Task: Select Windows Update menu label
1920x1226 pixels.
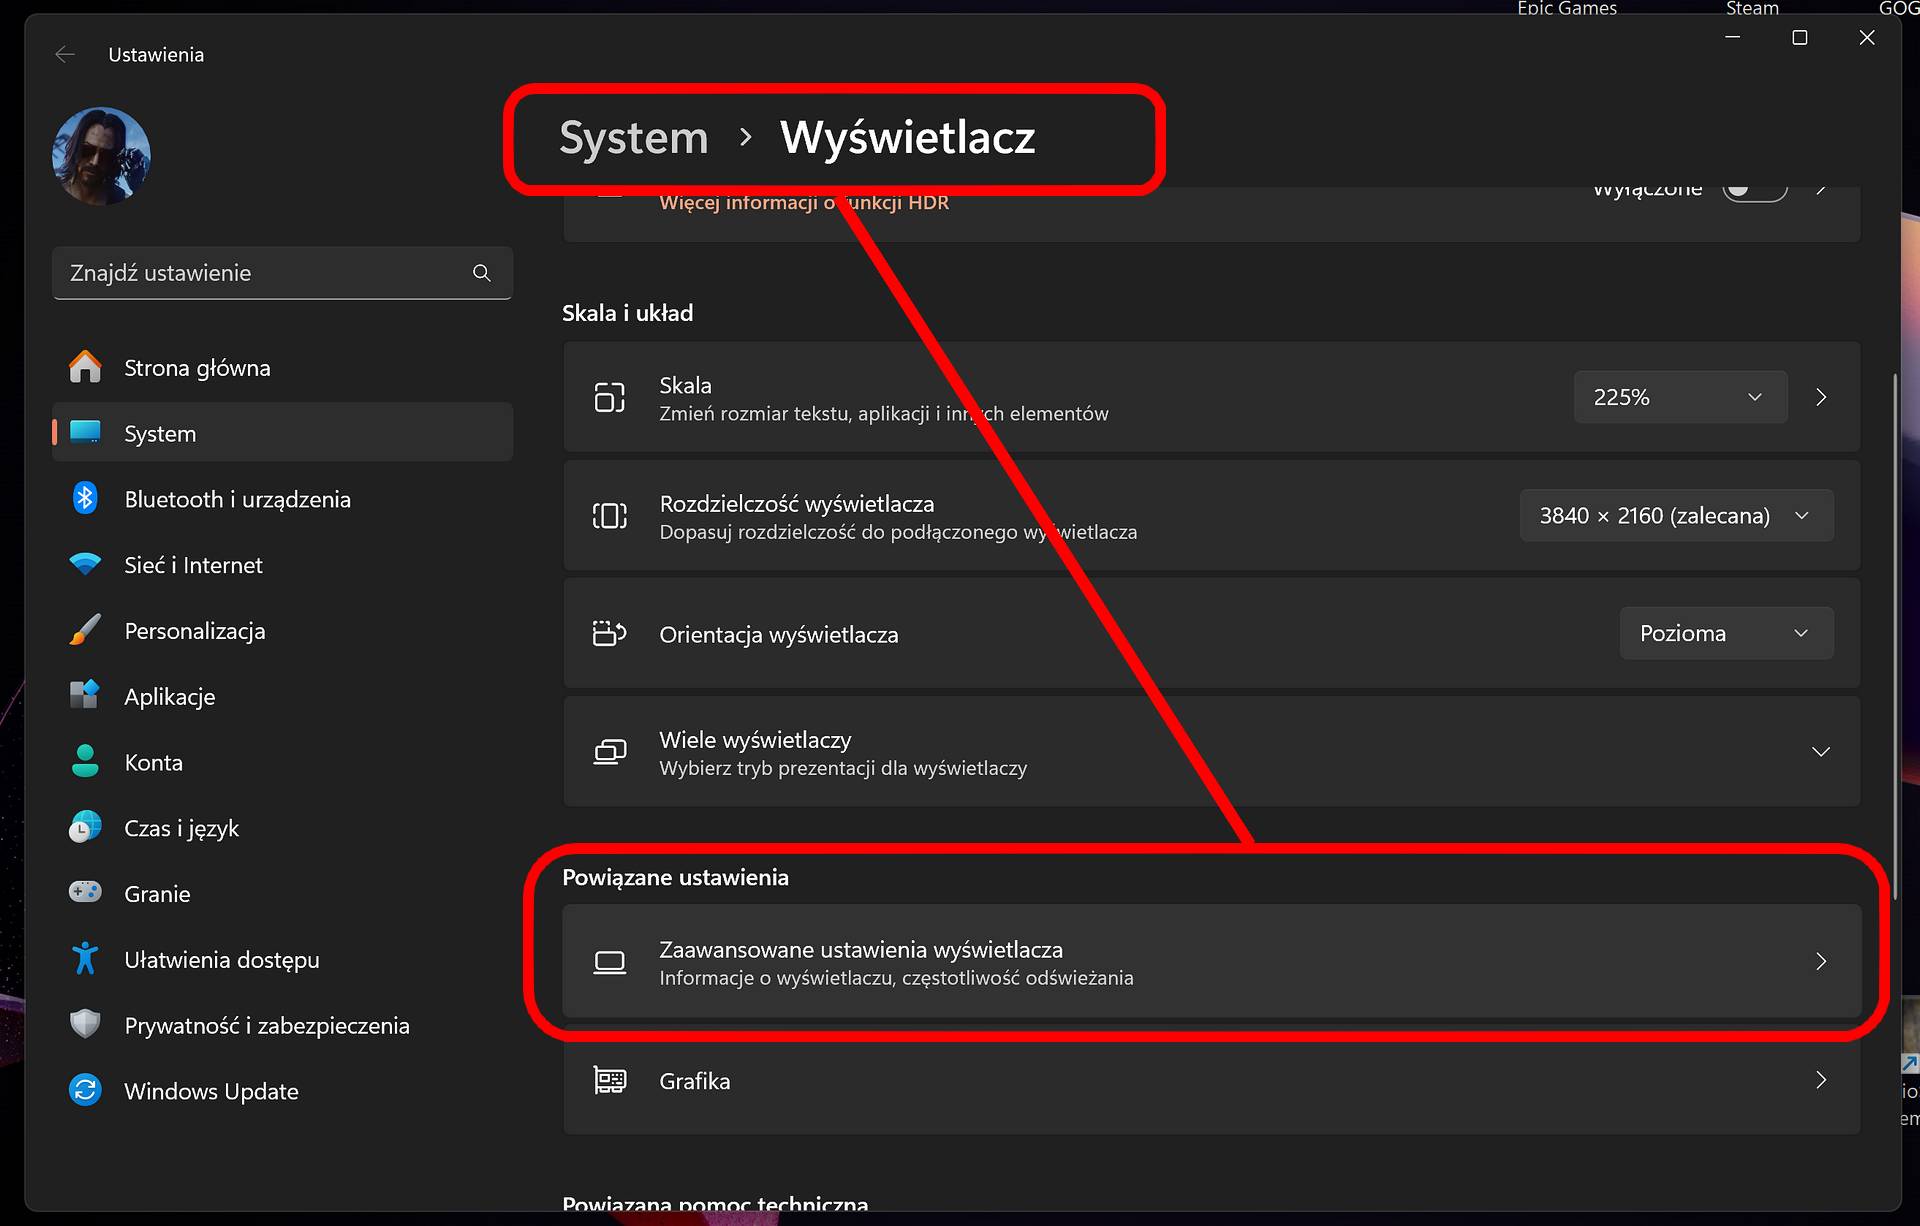Action: pyautogui.click(x=211, y=1091)
